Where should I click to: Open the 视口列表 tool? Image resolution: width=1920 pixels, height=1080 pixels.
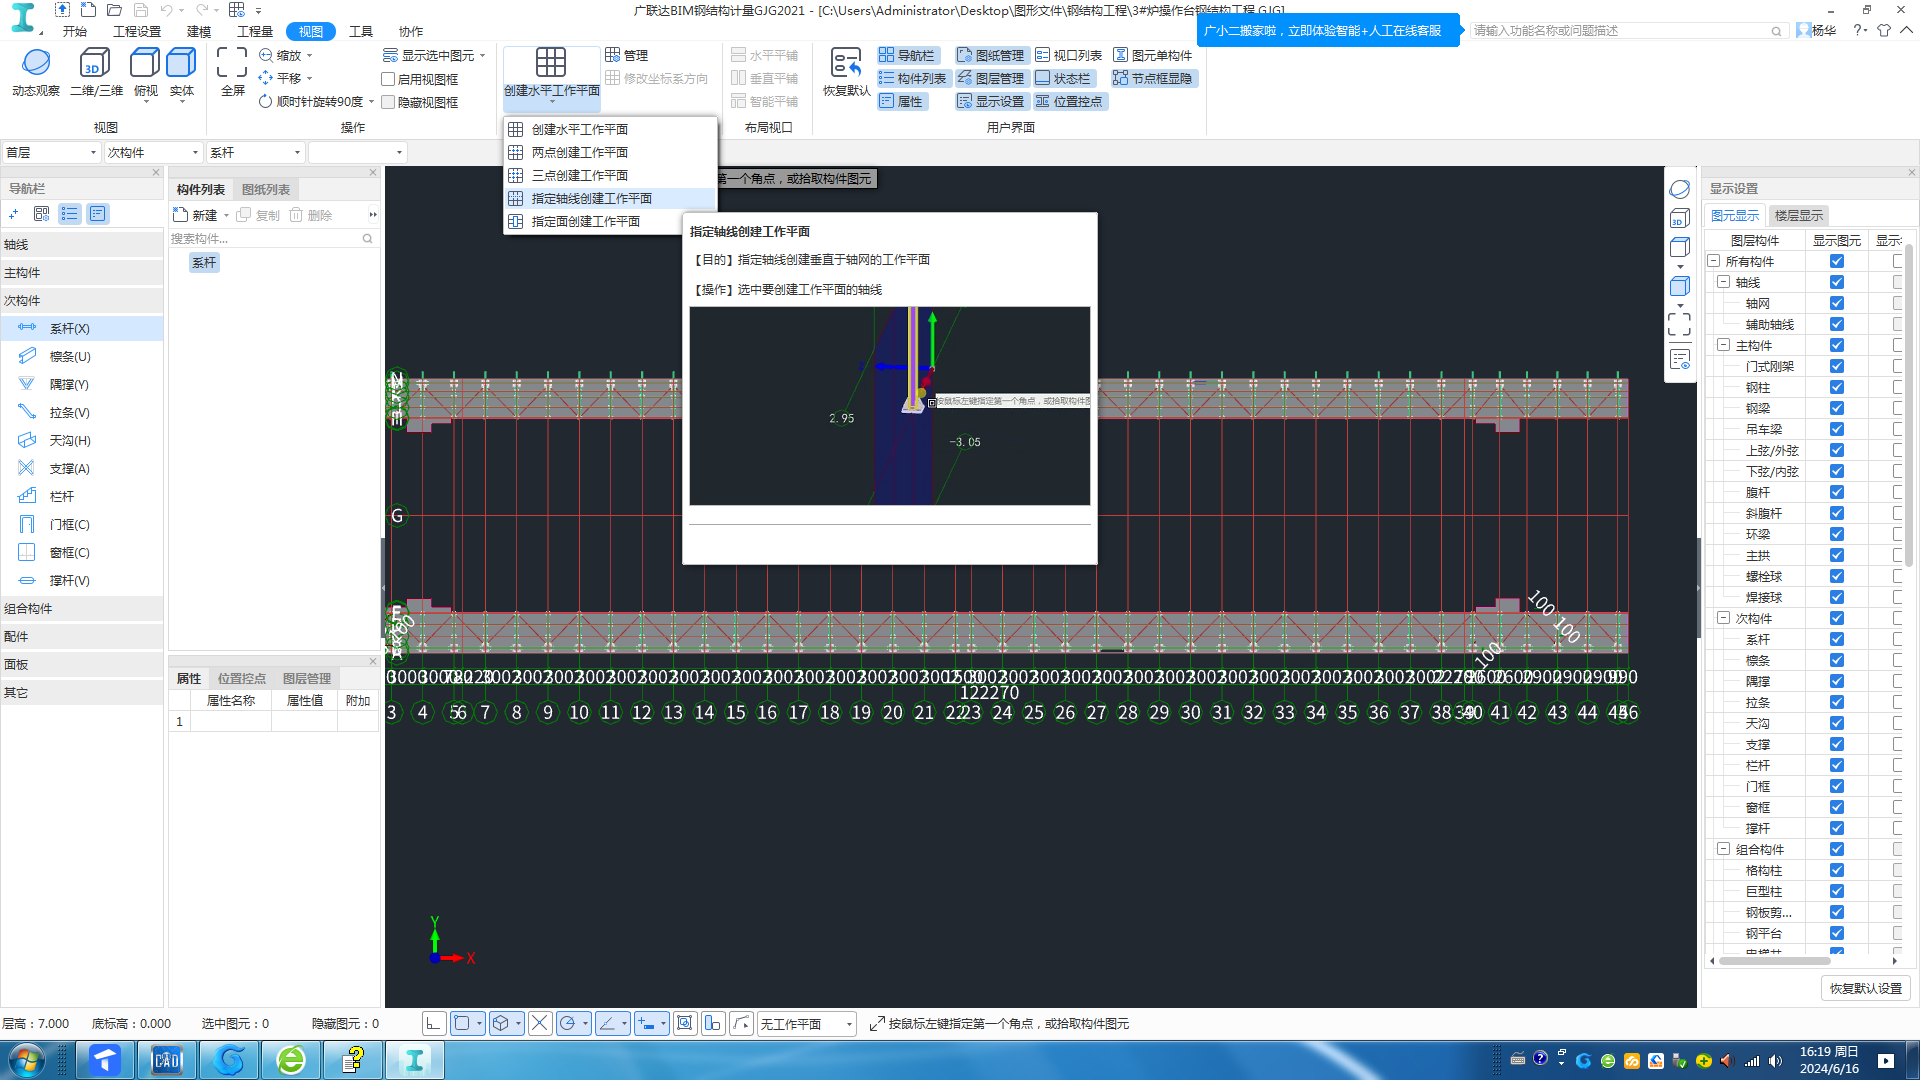[x=1068, y=55]
